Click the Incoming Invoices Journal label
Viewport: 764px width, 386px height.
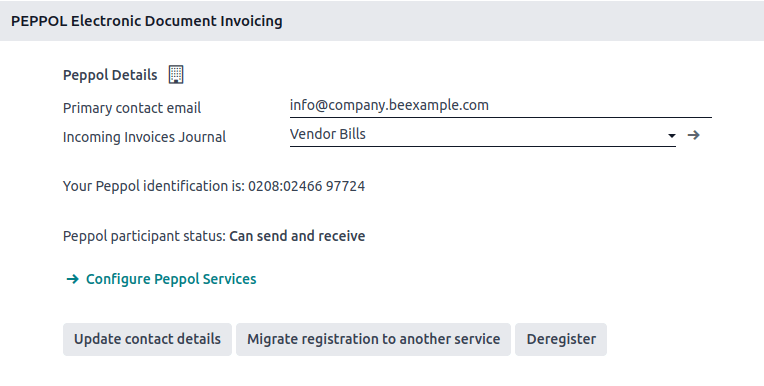pos(145,137)
